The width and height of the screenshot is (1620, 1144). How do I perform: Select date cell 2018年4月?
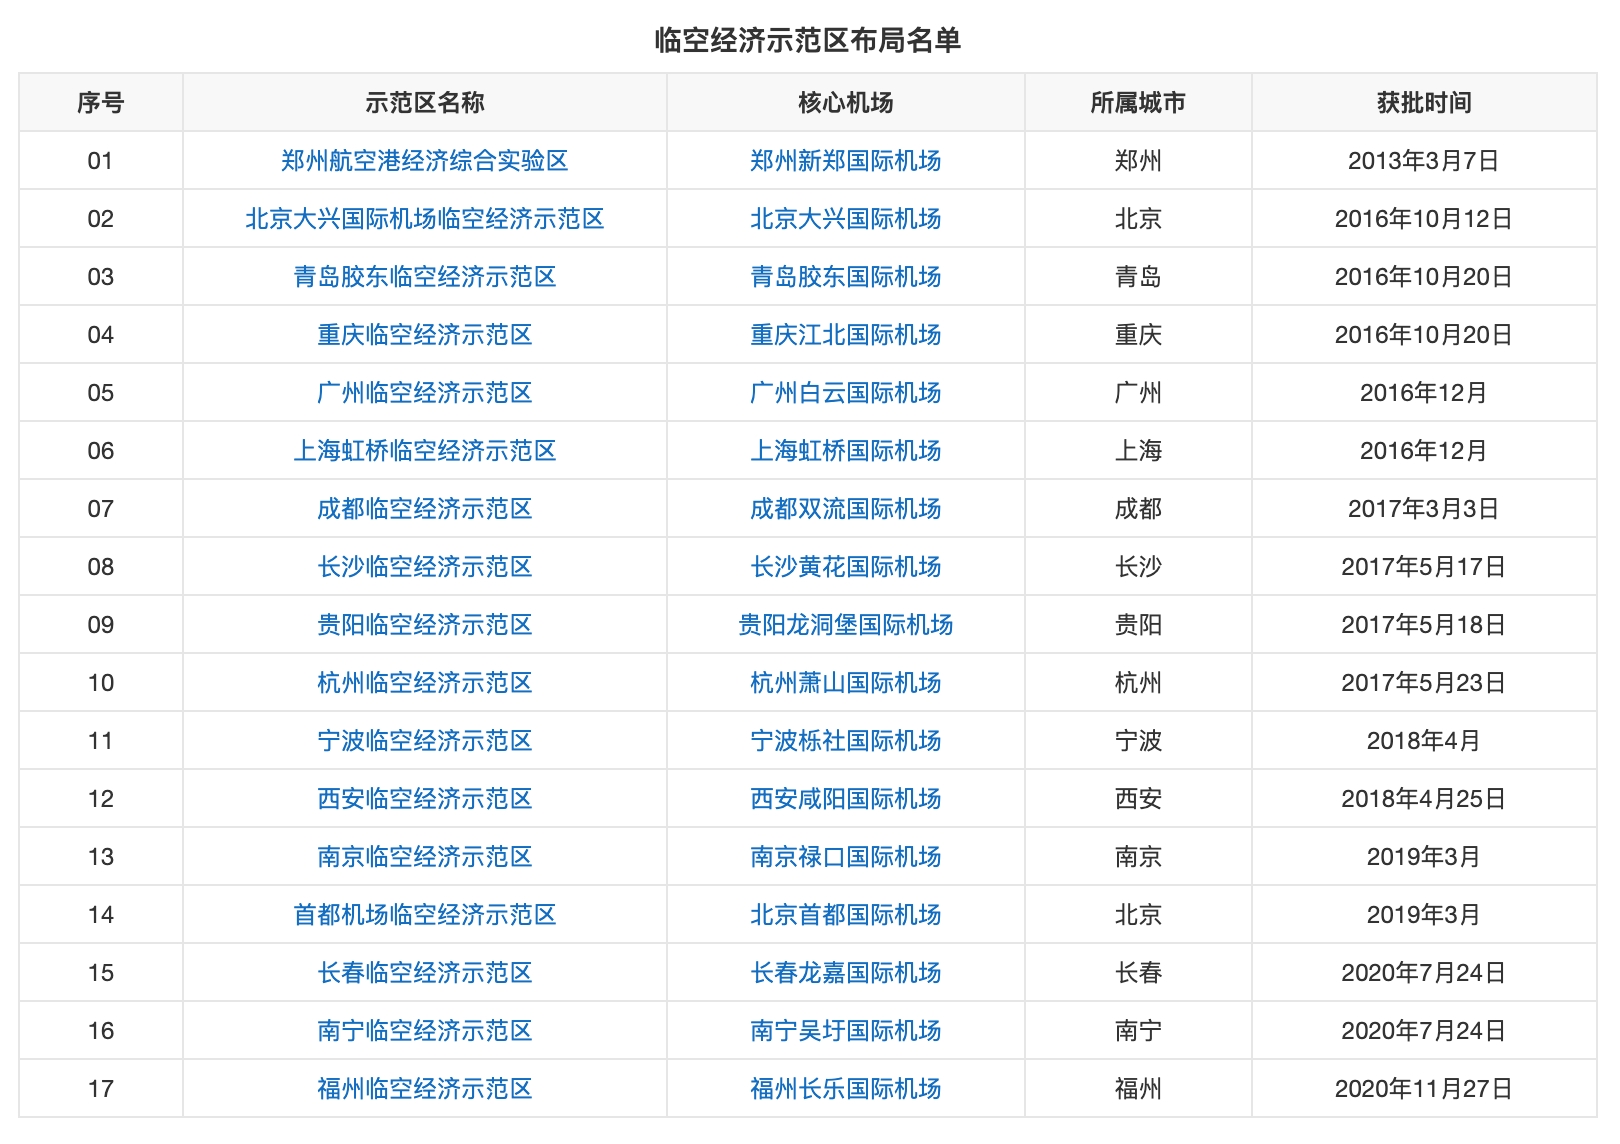(x=1424, y=741)
